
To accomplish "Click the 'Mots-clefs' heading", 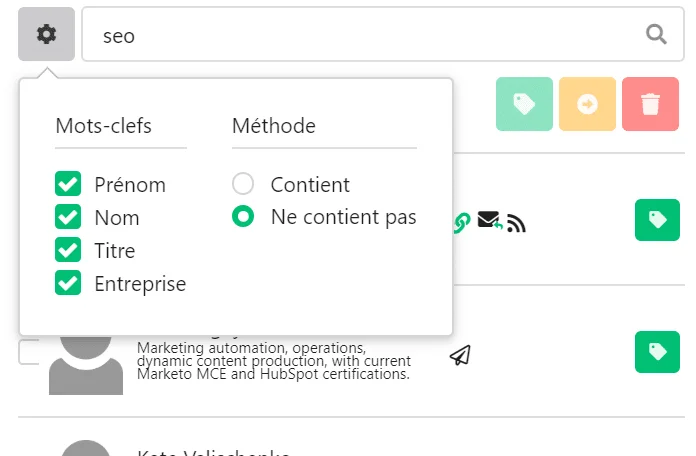I will (103, 126).
